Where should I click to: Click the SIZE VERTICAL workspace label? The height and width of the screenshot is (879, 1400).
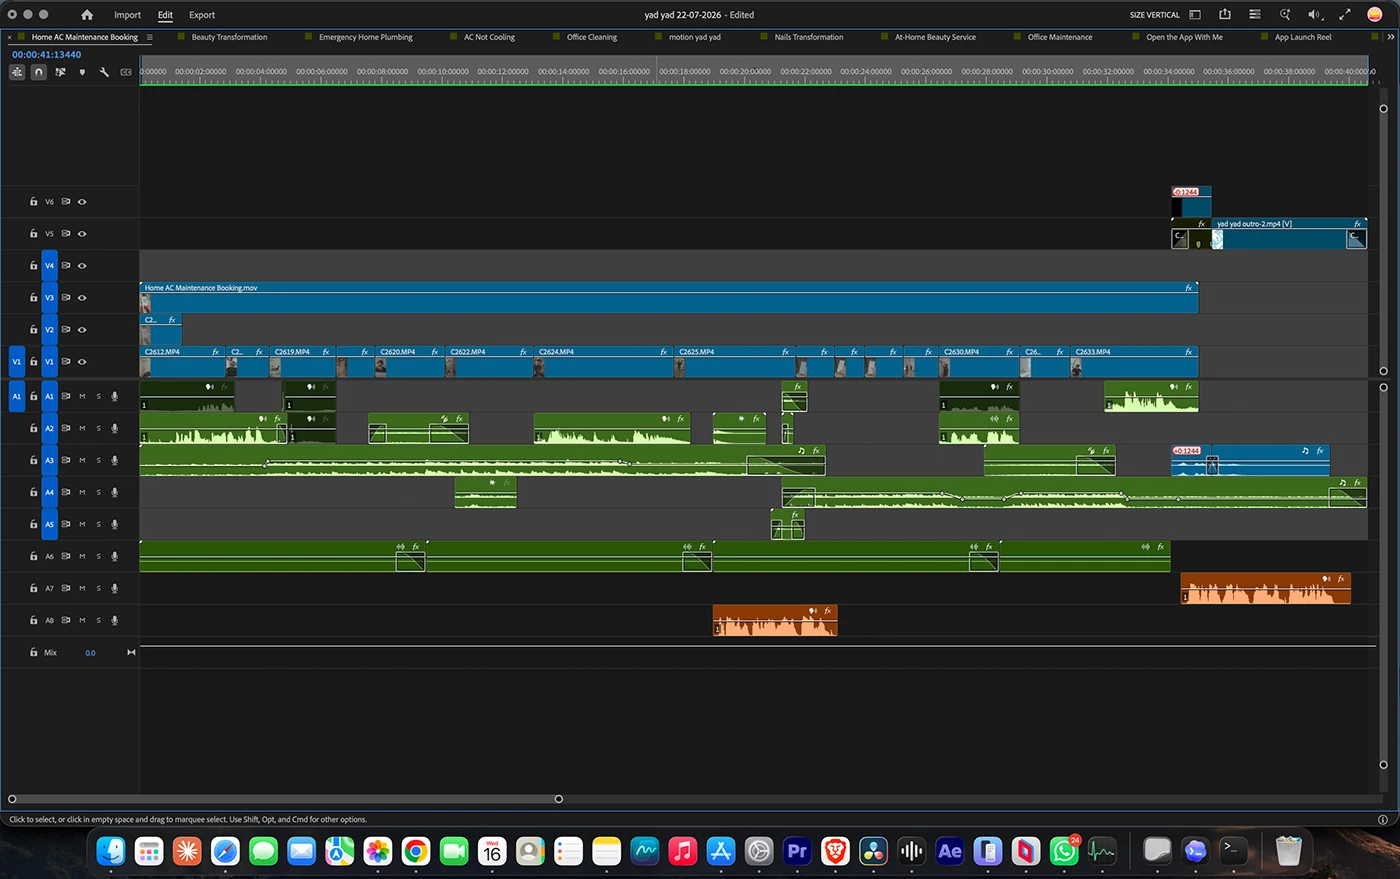[x=1155, y=15]
